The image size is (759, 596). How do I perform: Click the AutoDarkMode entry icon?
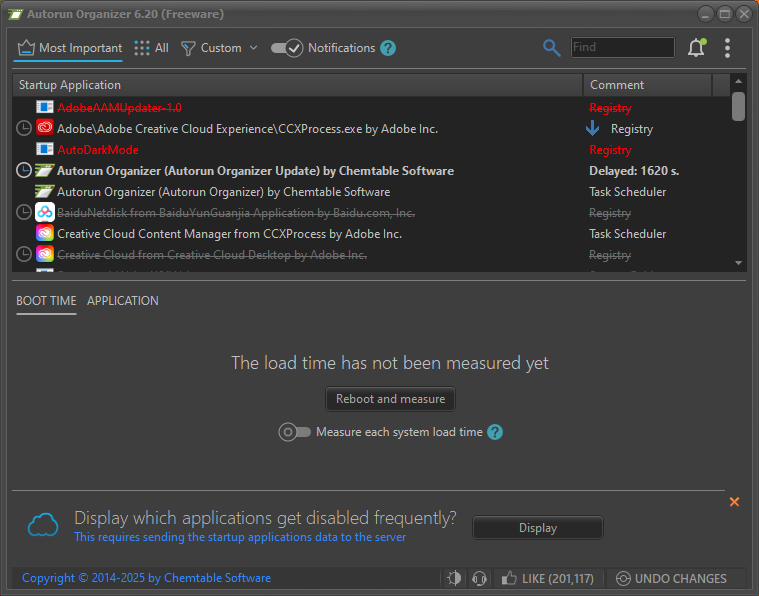[45, 149]
